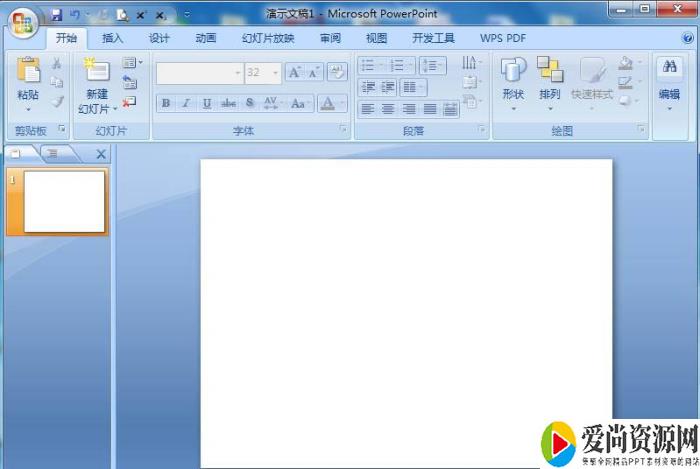Toggle Bold formatting

(x=166, y=104)
